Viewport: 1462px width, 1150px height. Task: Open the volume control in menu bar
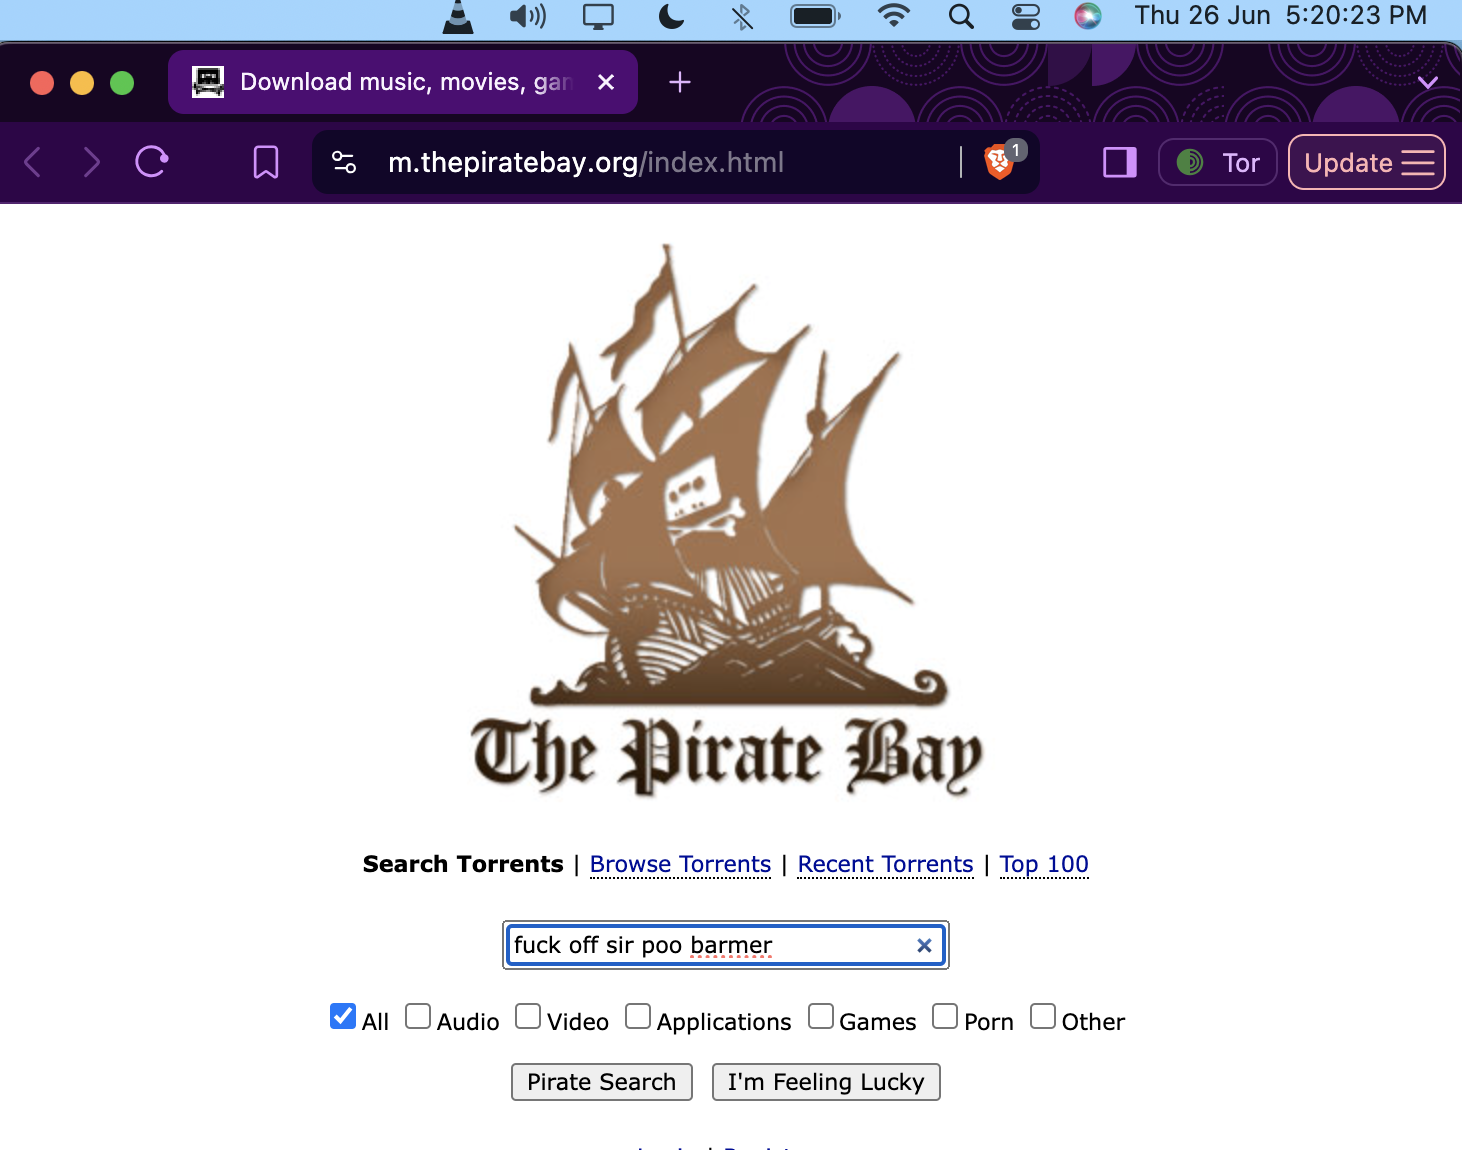pyautogui.click(x=527, y=16)
